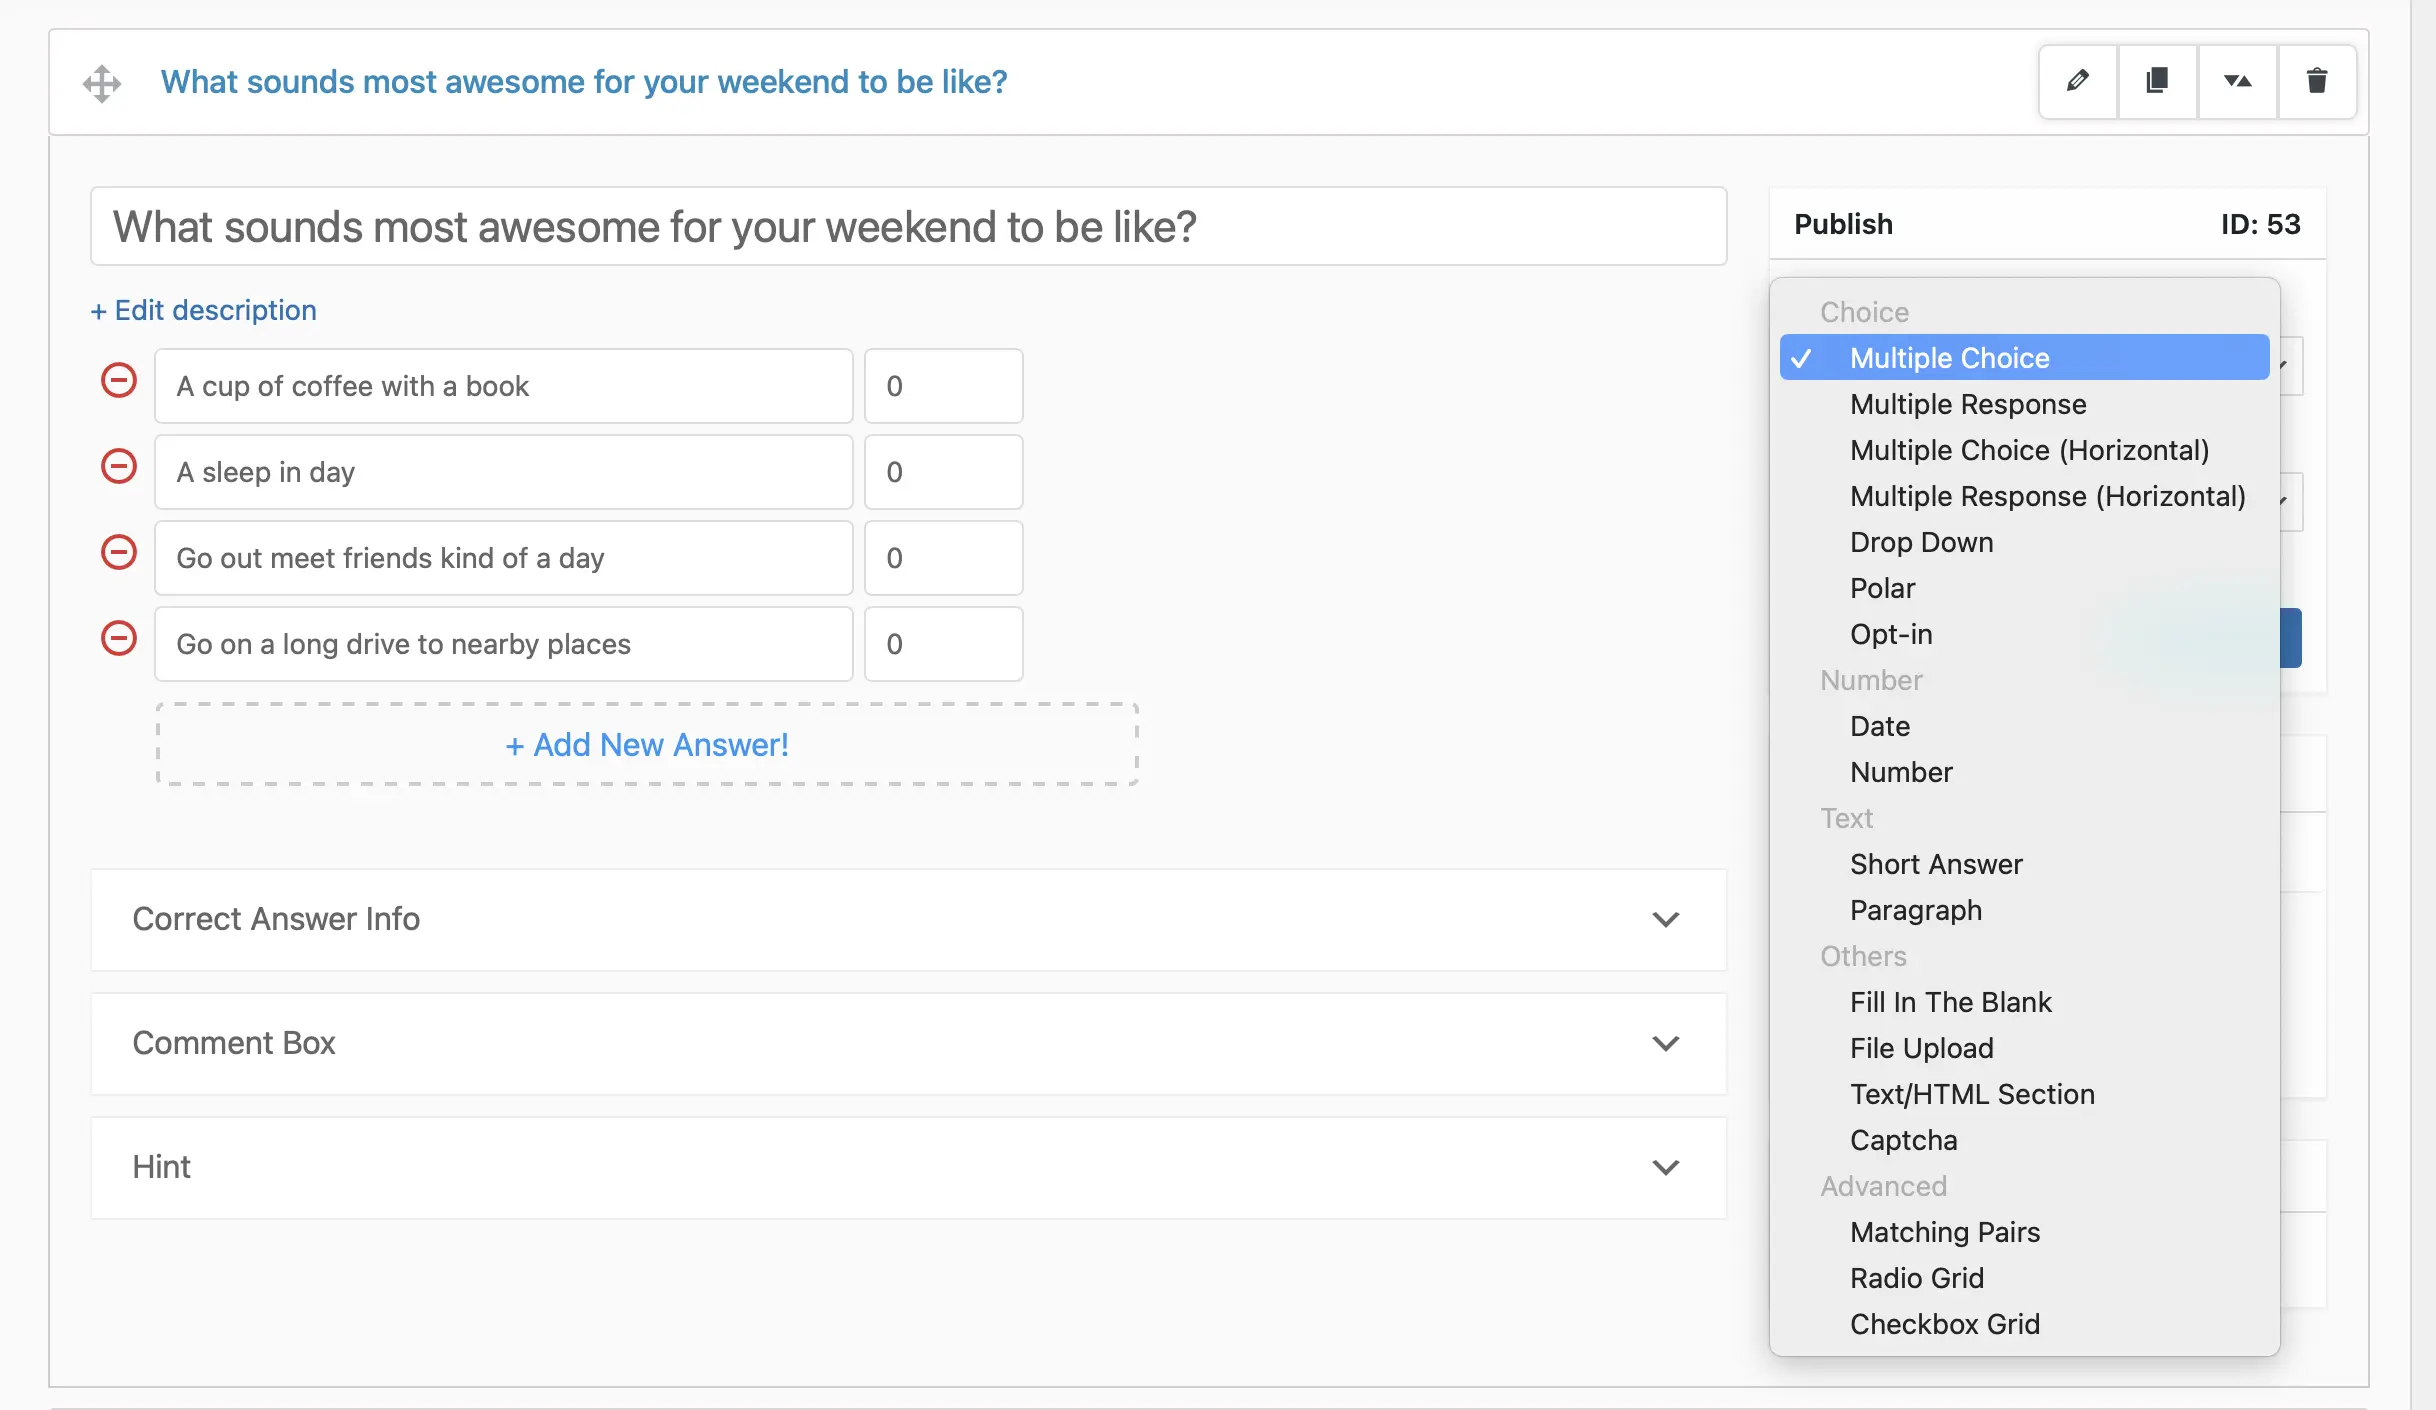Expand the Comment Box section
Image resolution: width=2436 pixels, height=1410 pixels.
[1666, 1041]
